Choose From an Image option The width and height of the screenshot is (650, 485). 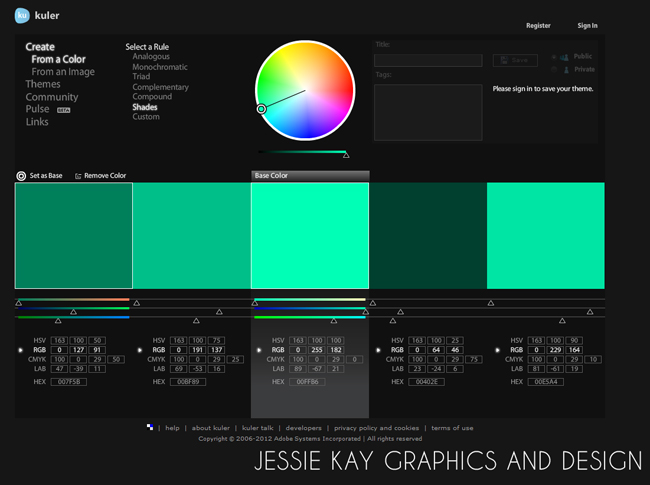[63, 72]
